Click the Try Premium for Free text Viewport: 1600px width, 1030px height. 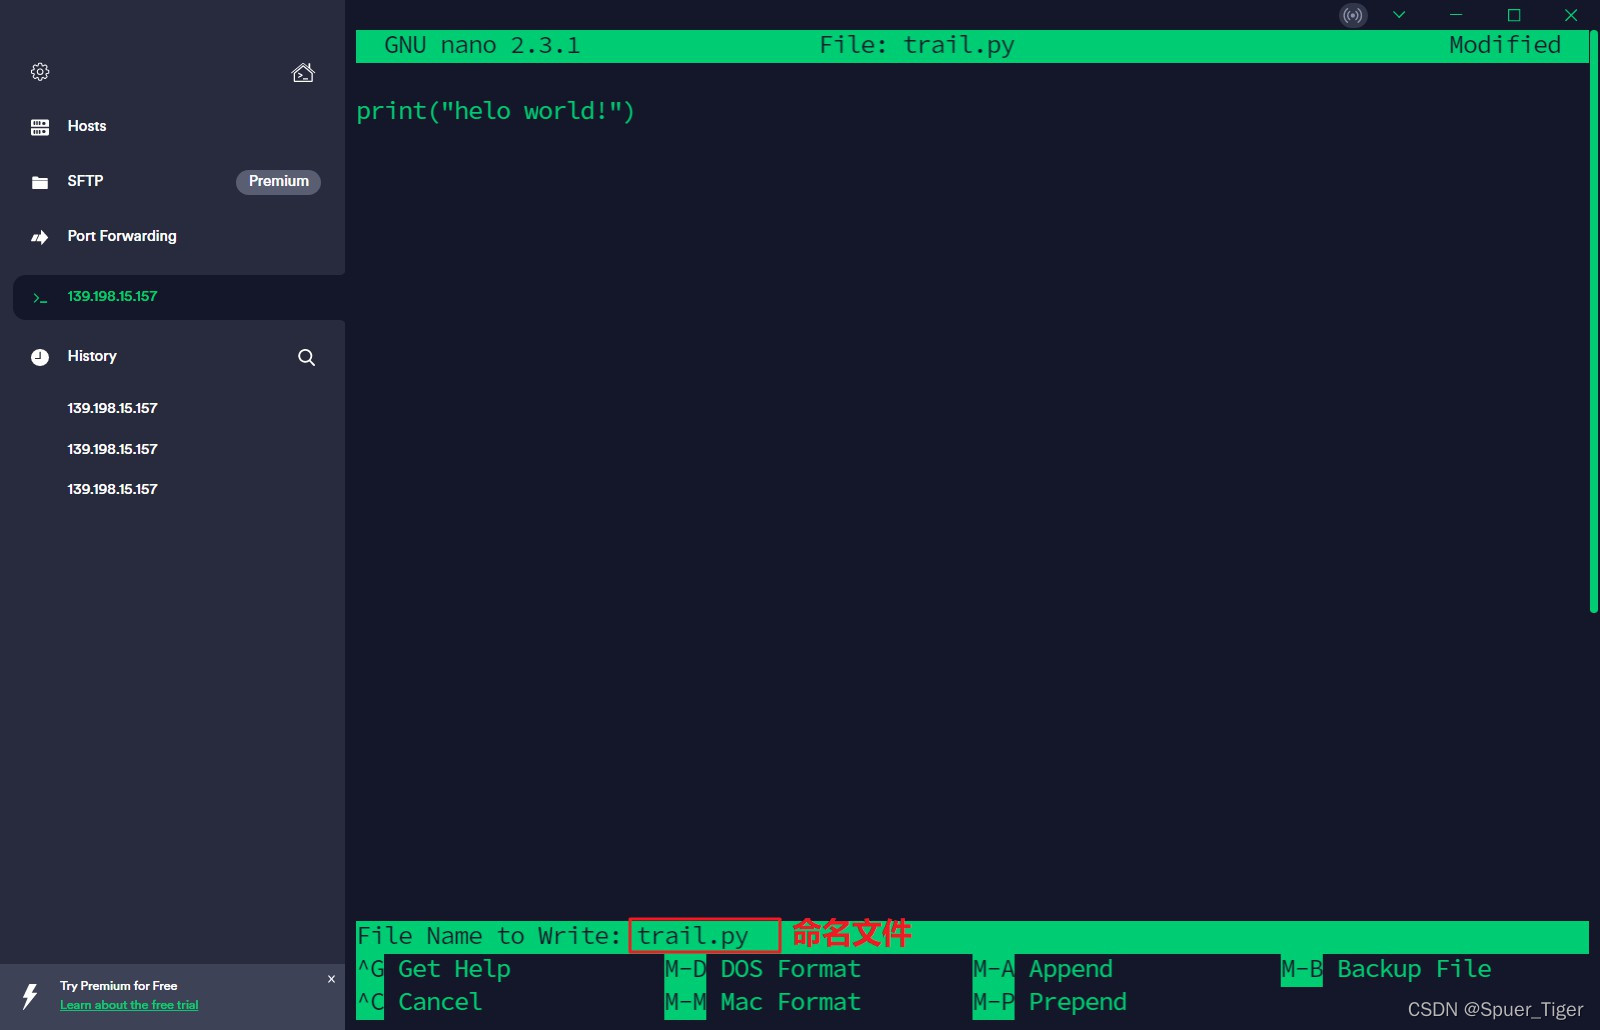click(x=119, y=986)
